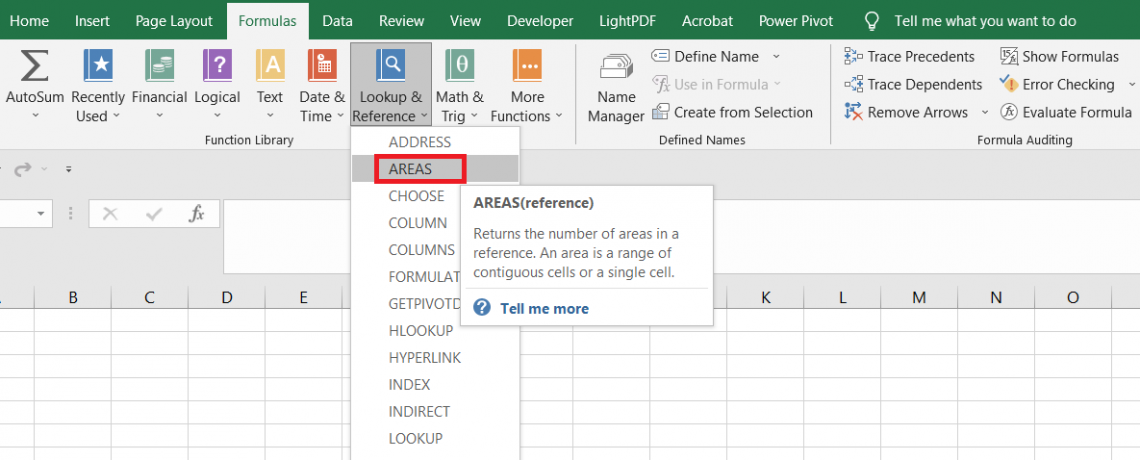This screenshot has height=460, width=1140.
Task: Open the Name Manager
Action: coord(616,87)
